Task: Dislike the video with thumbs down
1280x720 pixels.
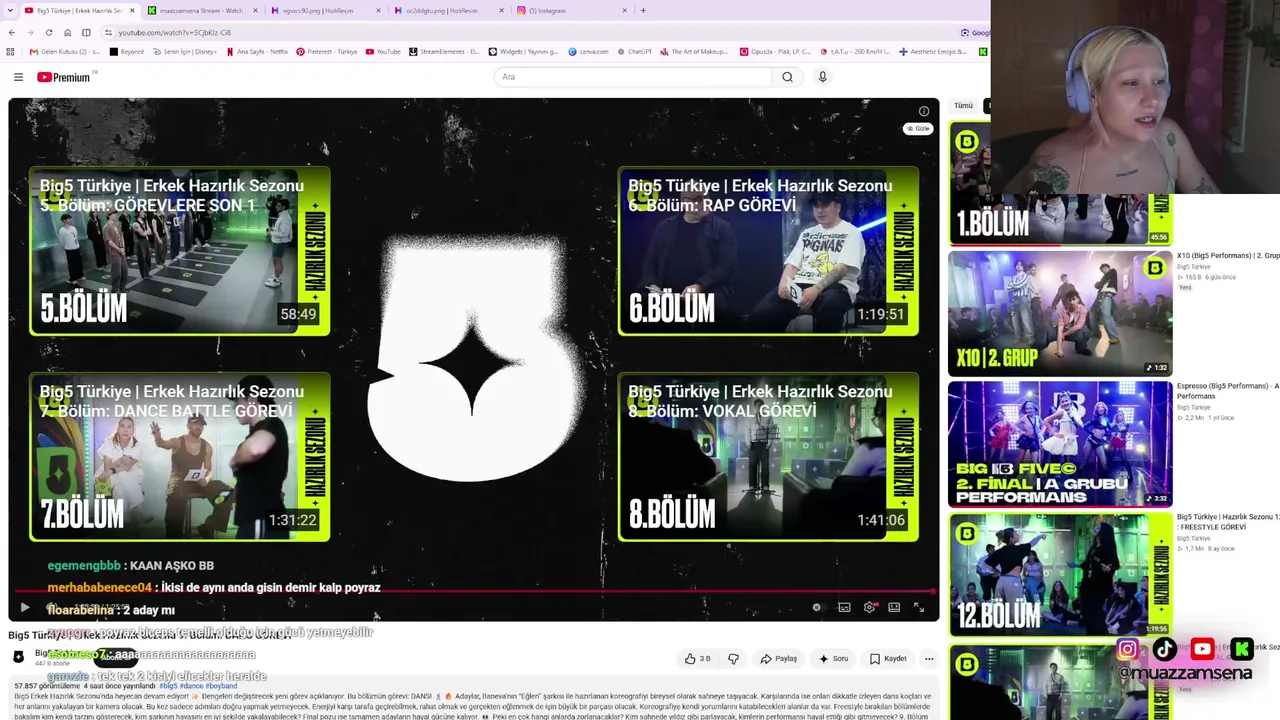Action: pyautogui.click(x=733, y=659)
